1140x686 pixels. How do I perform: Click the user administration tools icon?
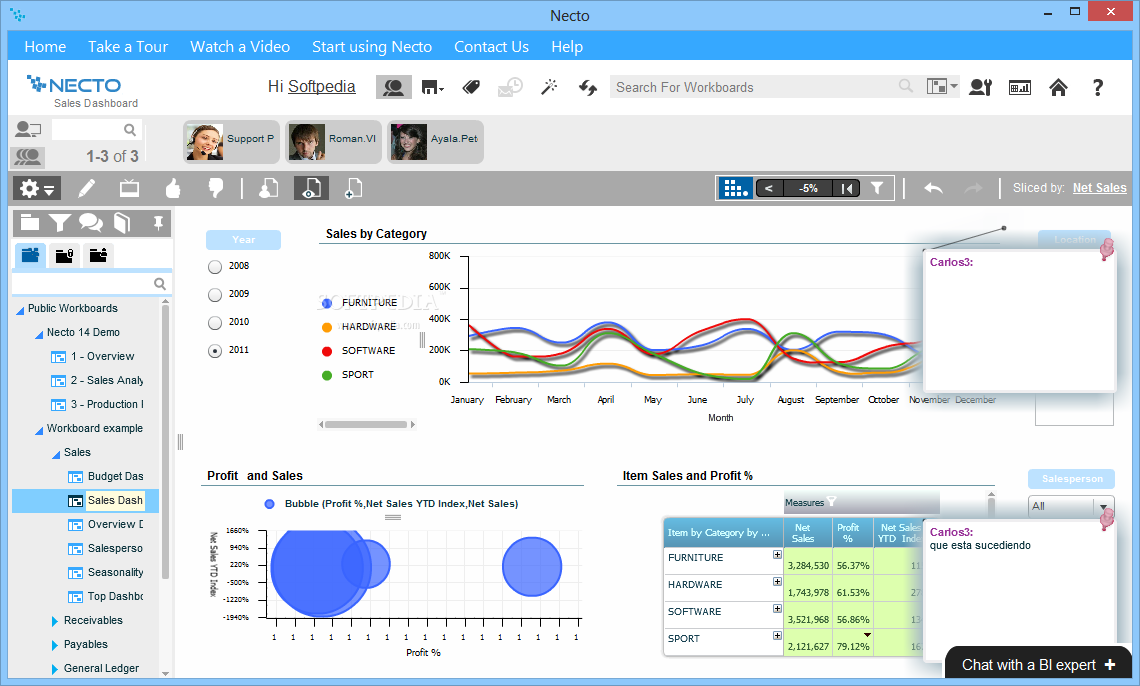[x=981, y=87]
